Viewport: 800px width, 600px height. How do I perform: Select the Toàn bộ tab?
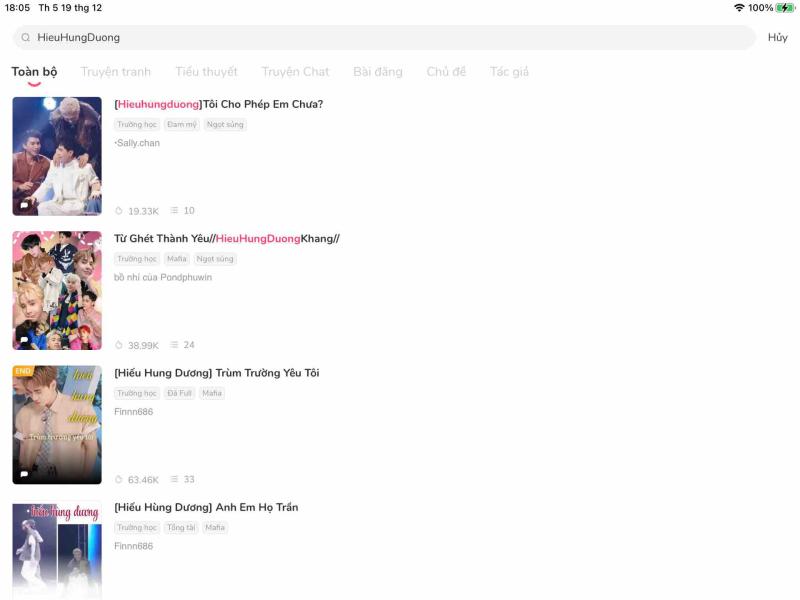[34, 72]
